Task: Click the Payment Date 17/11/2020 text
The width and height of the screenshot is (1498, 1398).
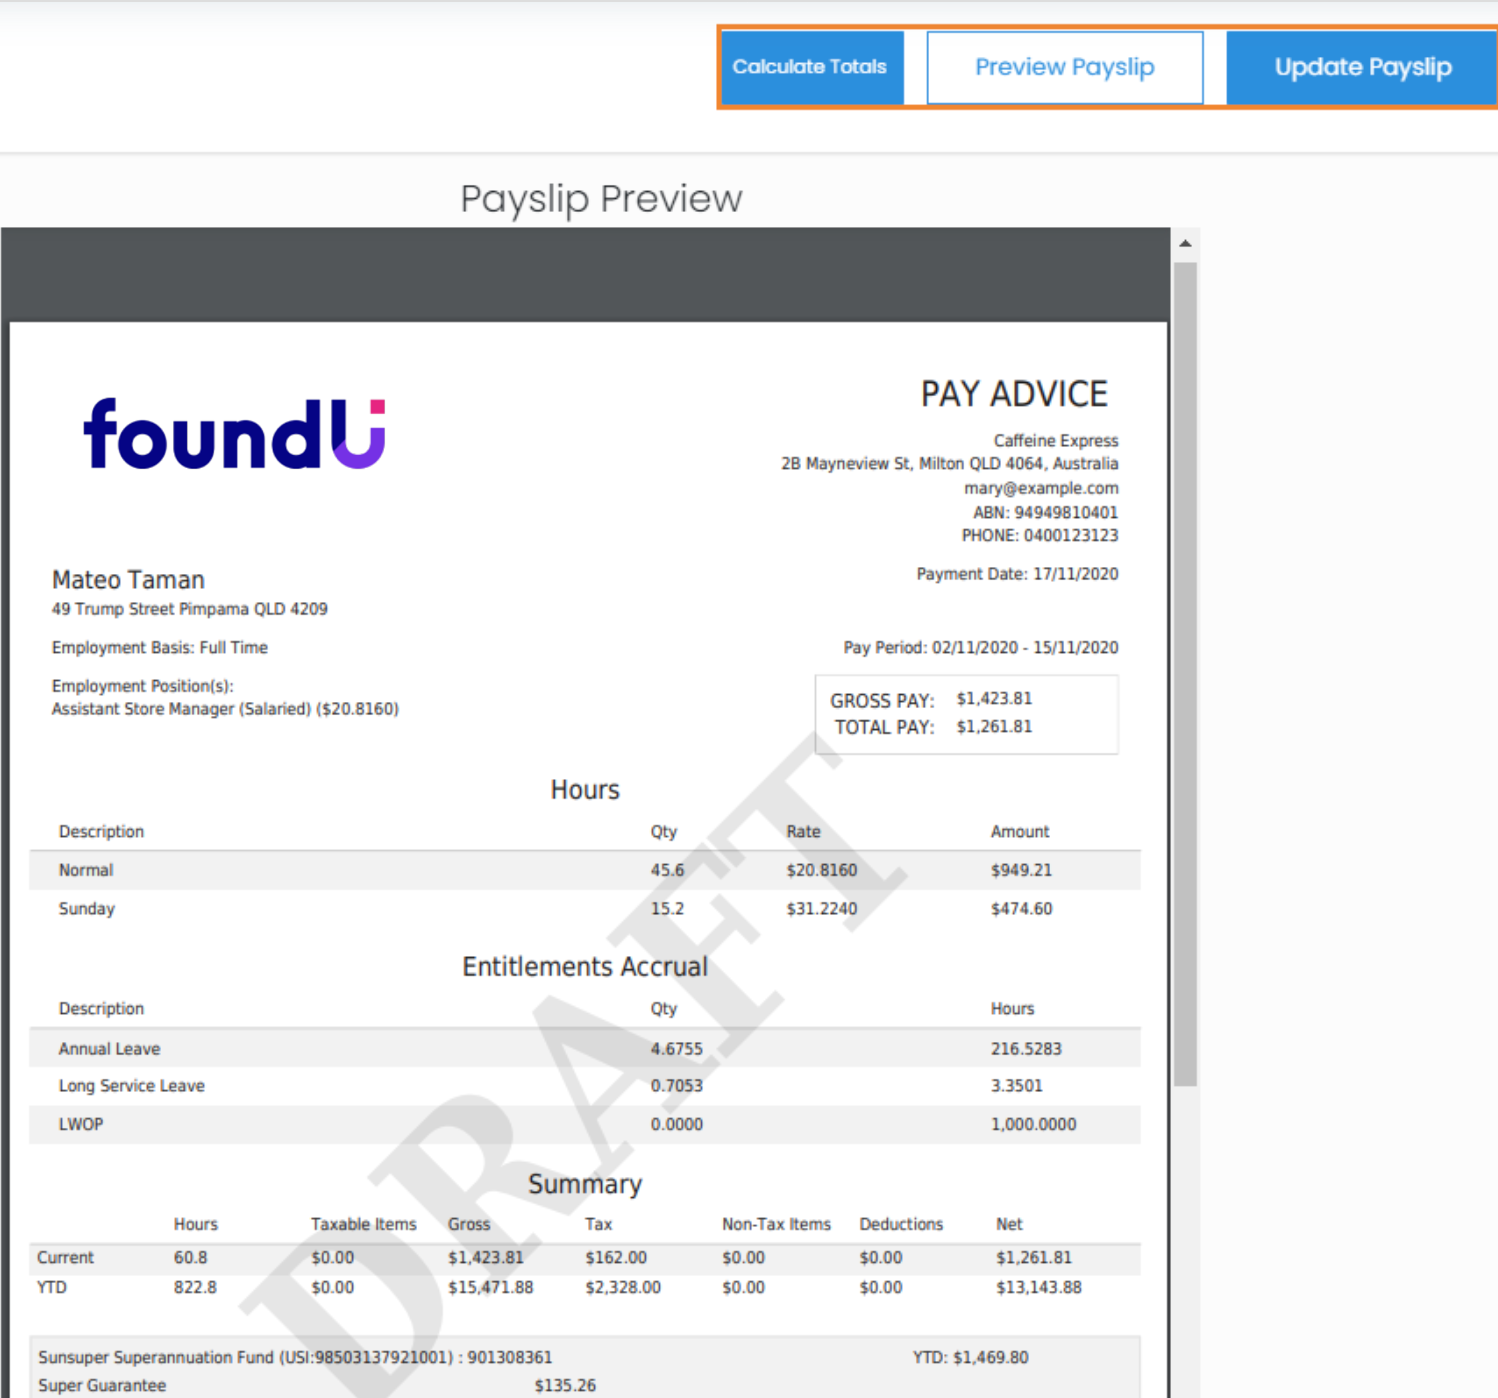Action: (x=1017, y=574)
